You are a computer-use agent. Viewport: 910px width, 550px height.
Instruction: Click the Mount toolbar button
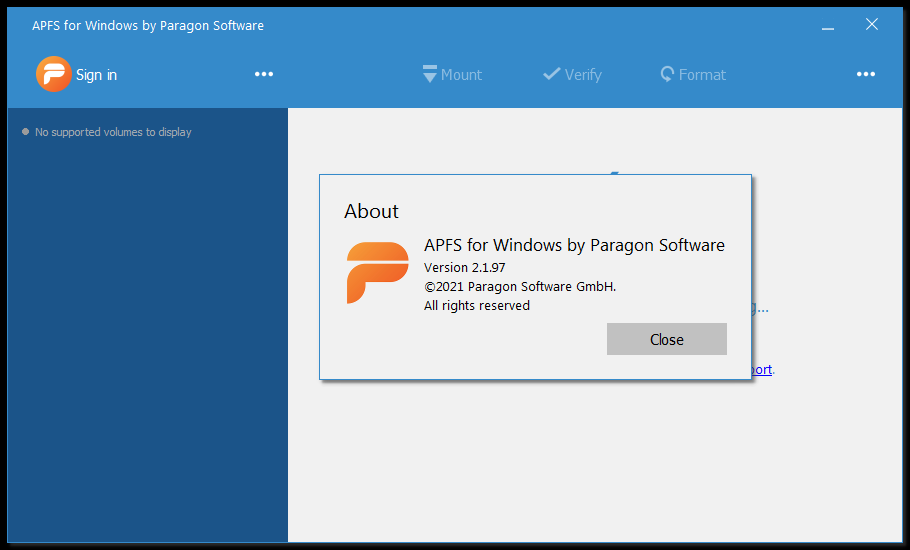[453, 74]
